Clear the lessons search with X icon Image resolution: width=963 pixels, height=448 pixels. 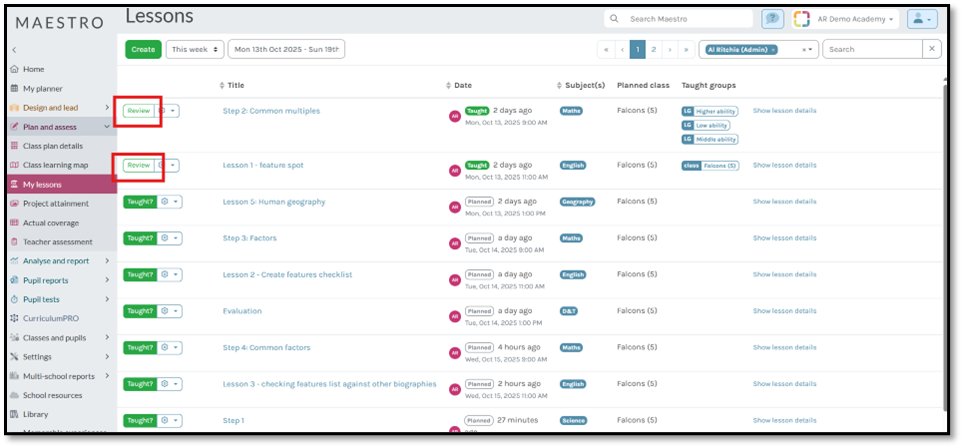point(932,49)
